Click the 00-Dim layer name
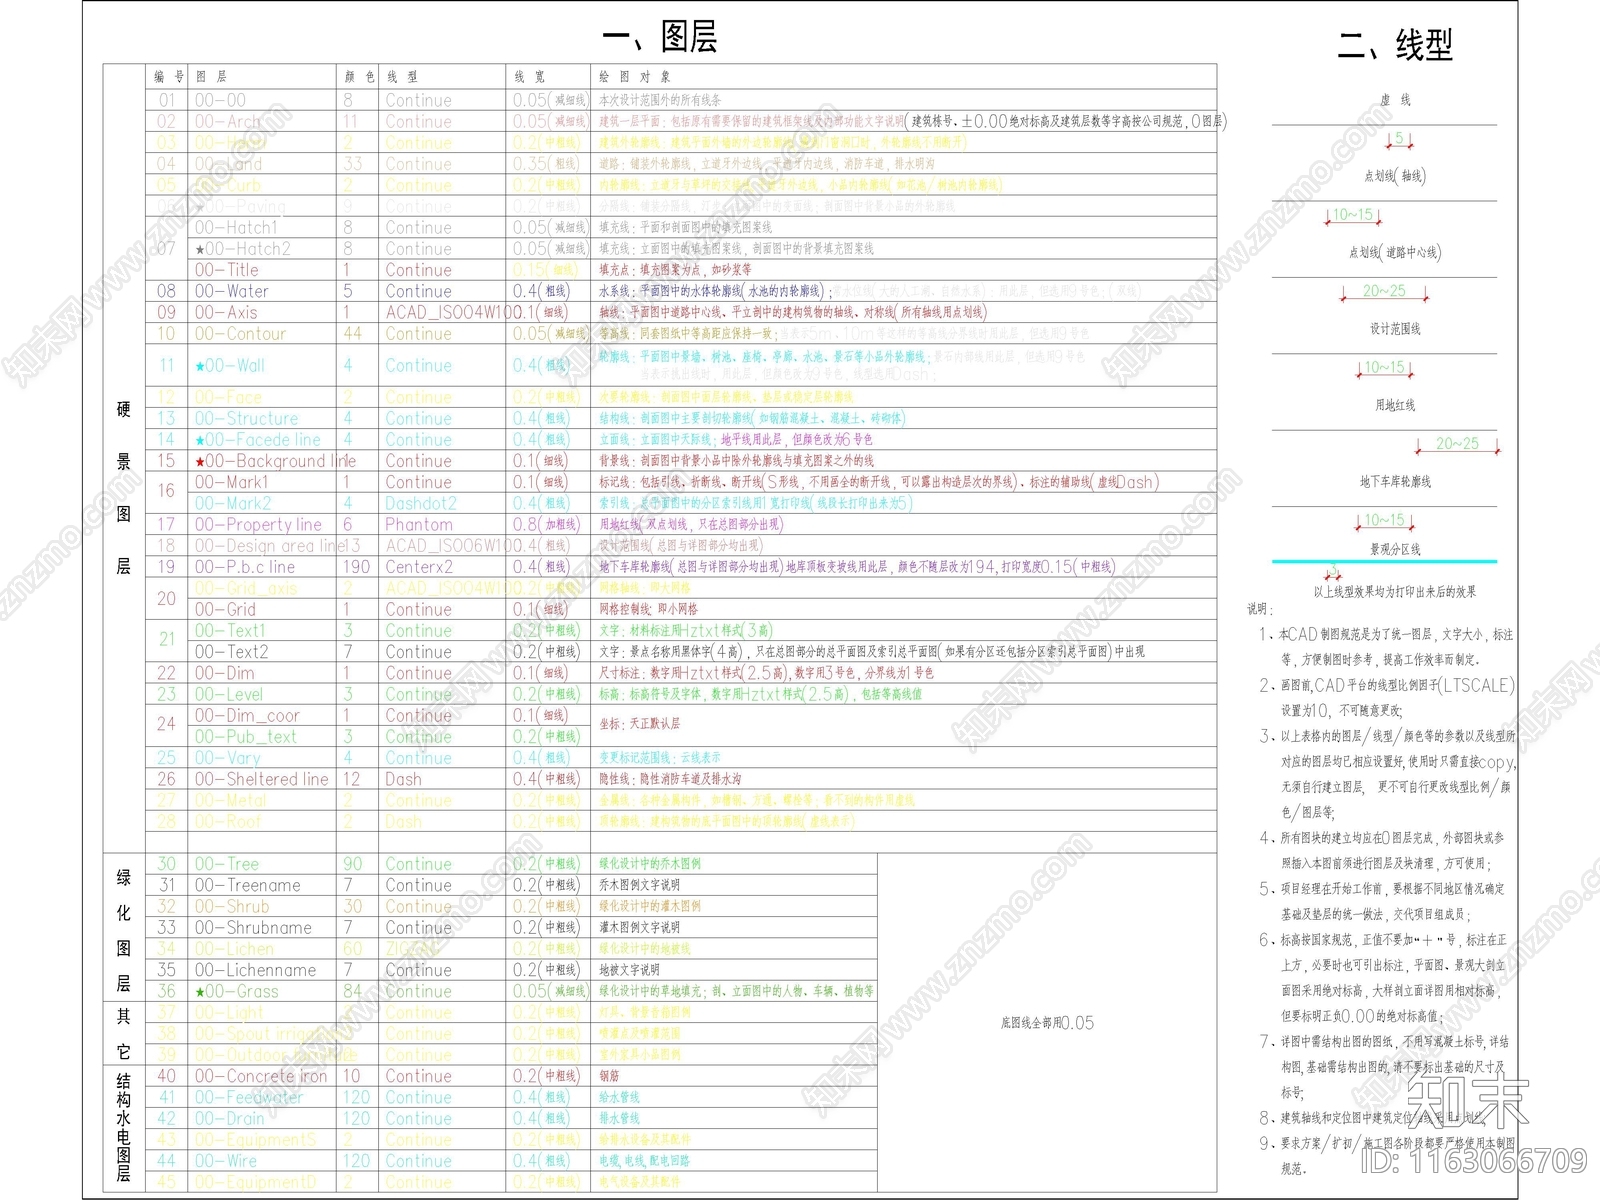 (224, 673)
